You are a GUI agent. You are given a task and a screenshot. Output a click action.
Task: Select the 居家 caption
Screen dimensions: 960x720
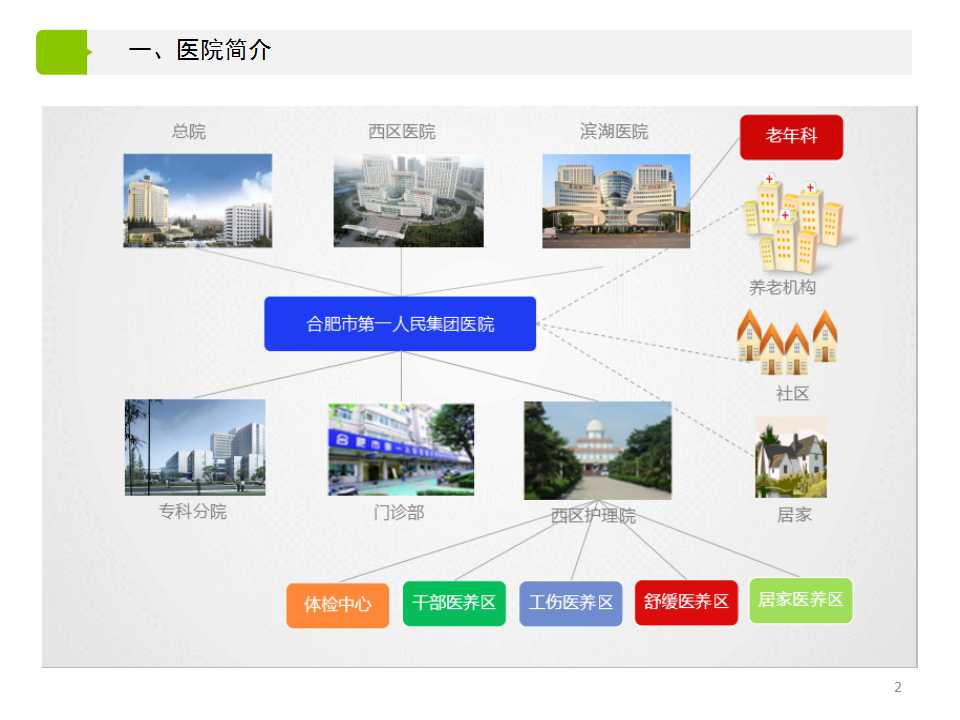coord(794,515)
